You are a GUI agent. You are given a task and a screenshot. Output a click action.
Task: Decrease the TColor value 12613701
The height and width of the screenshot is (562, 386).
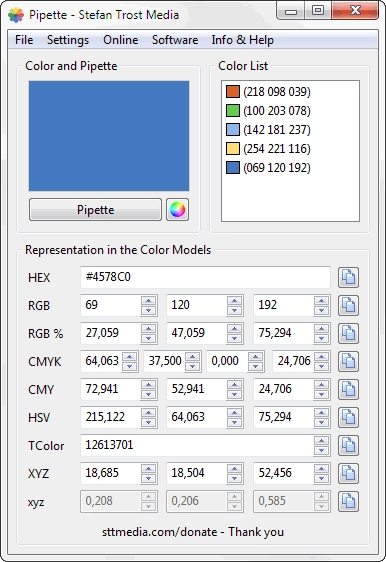(321, 450)
